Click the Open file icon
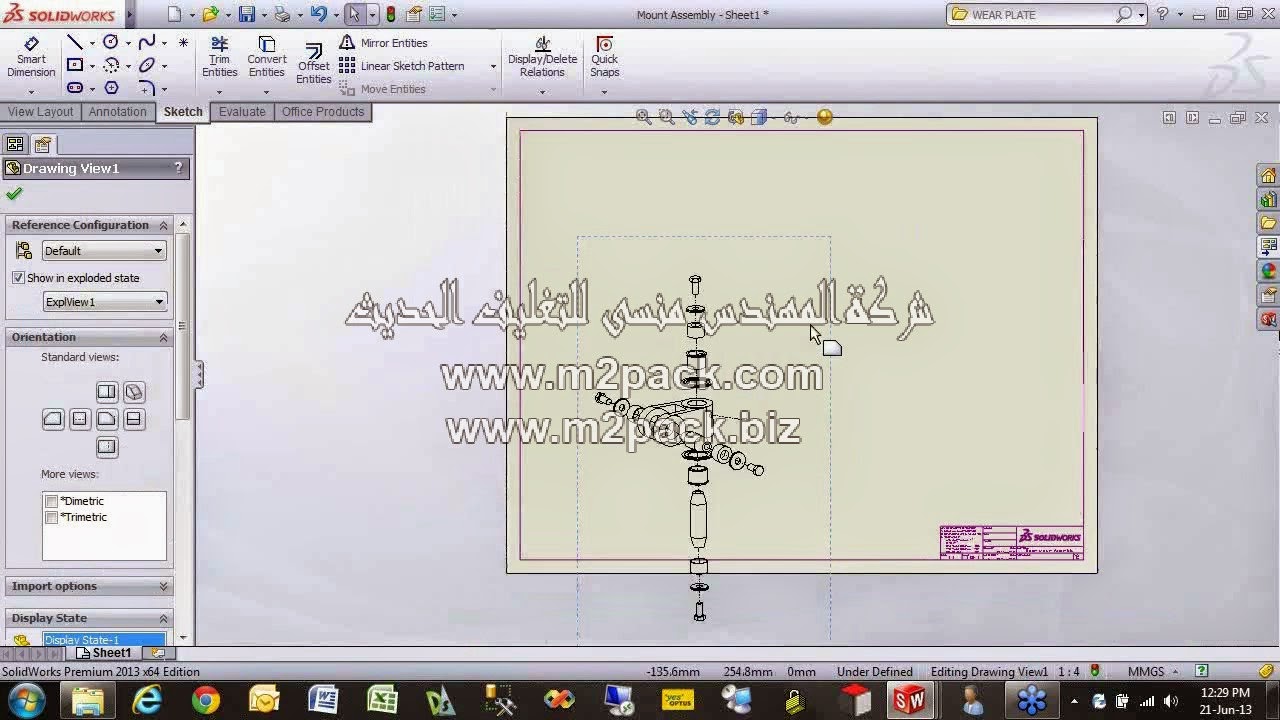The height and width of the screenshot is (720, 1280). (x=210, y=14)
